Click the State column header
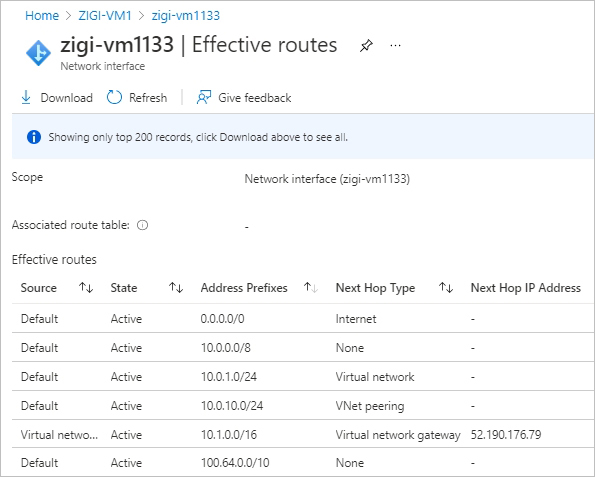The height and width of the screenshot is (477, 595). pos(124,288)
